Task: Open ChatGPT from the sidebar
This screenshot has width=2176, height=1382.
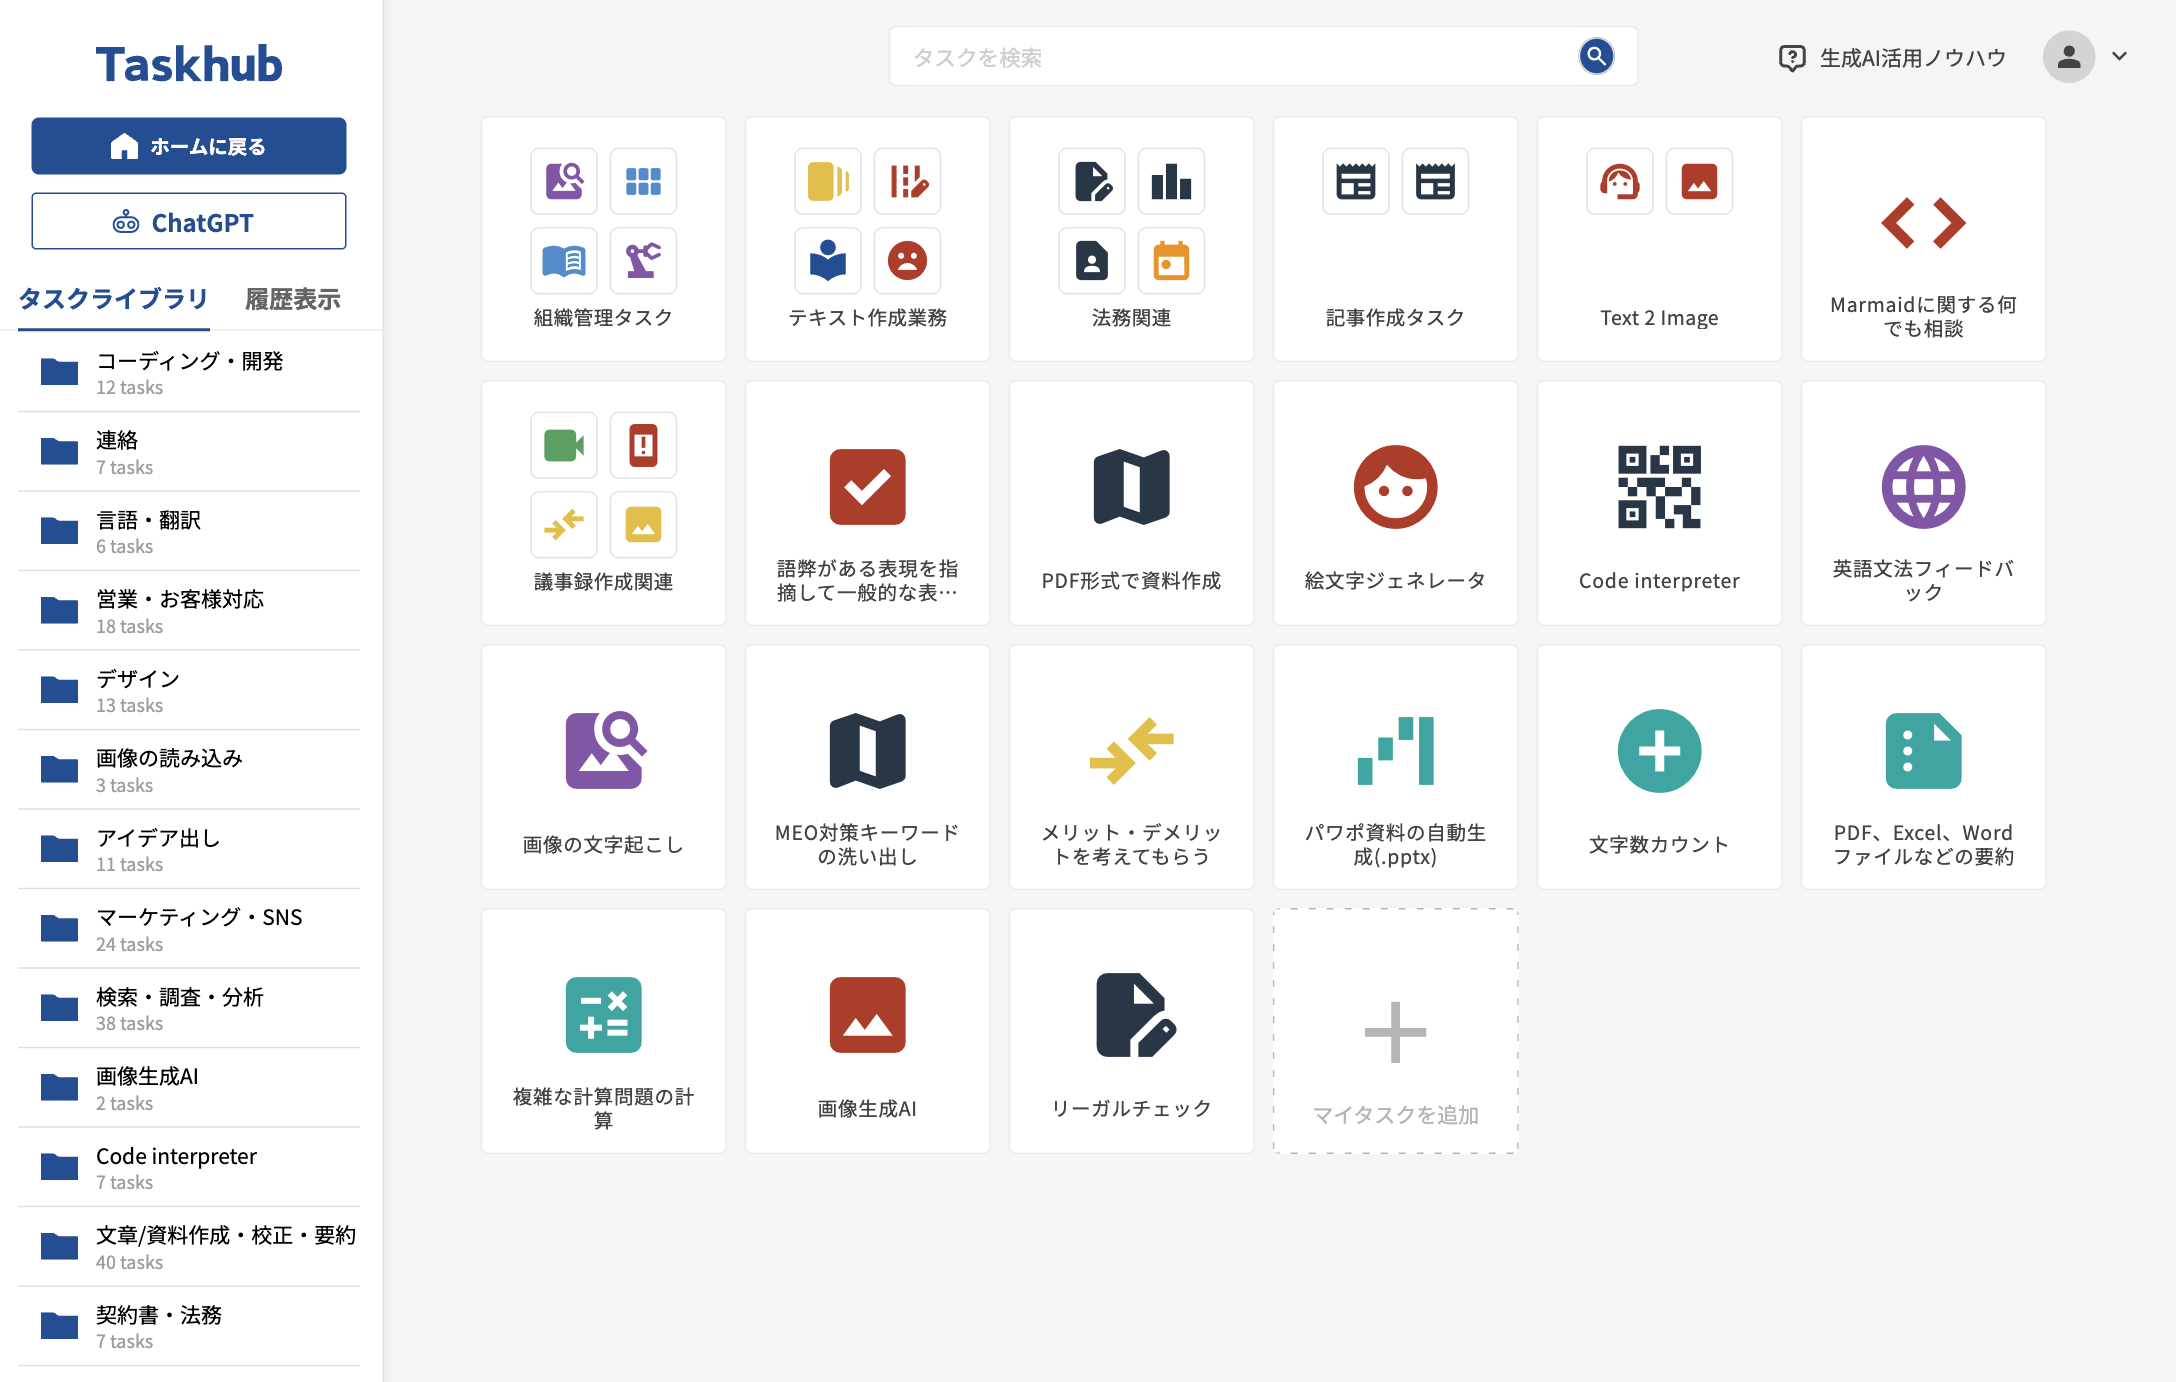Action: (x=189, y=221)
